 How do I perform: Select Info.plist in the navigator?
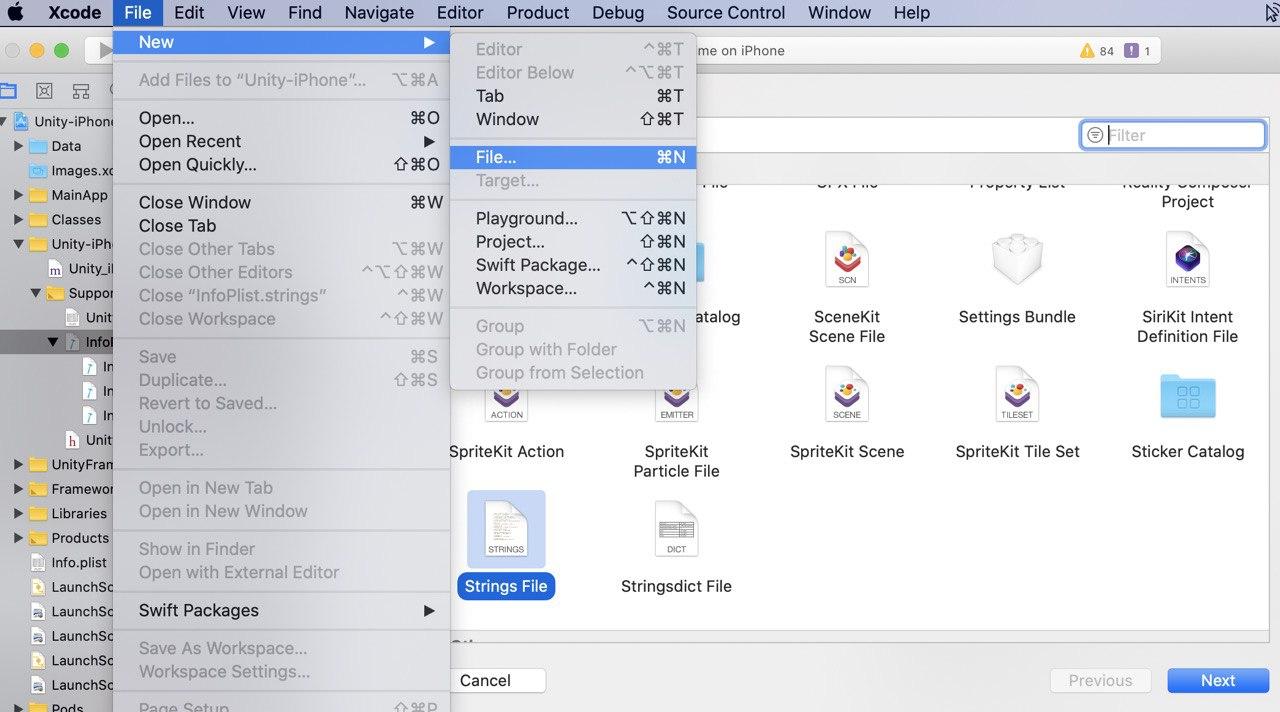pos(71,562)
